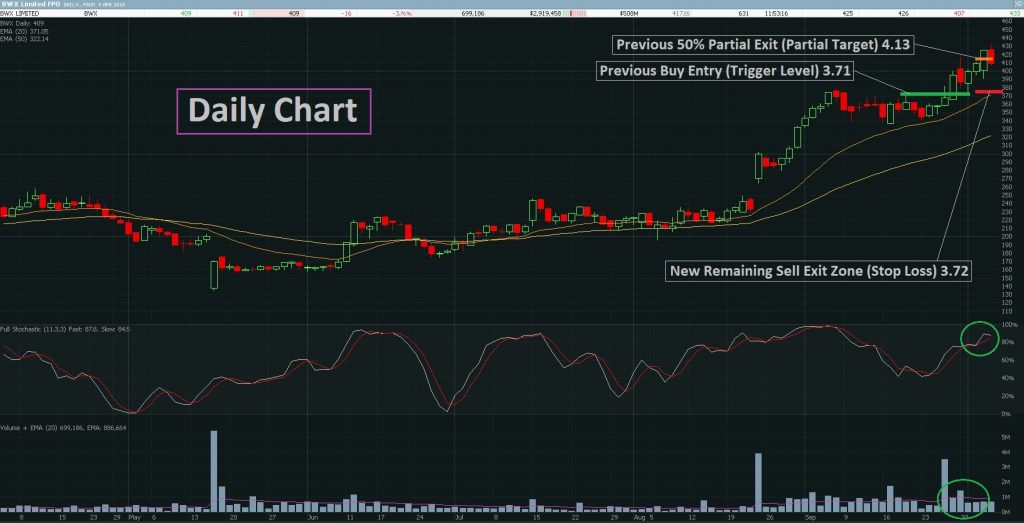Open the Volume + EMA (20) indicator label

[63, 428]
